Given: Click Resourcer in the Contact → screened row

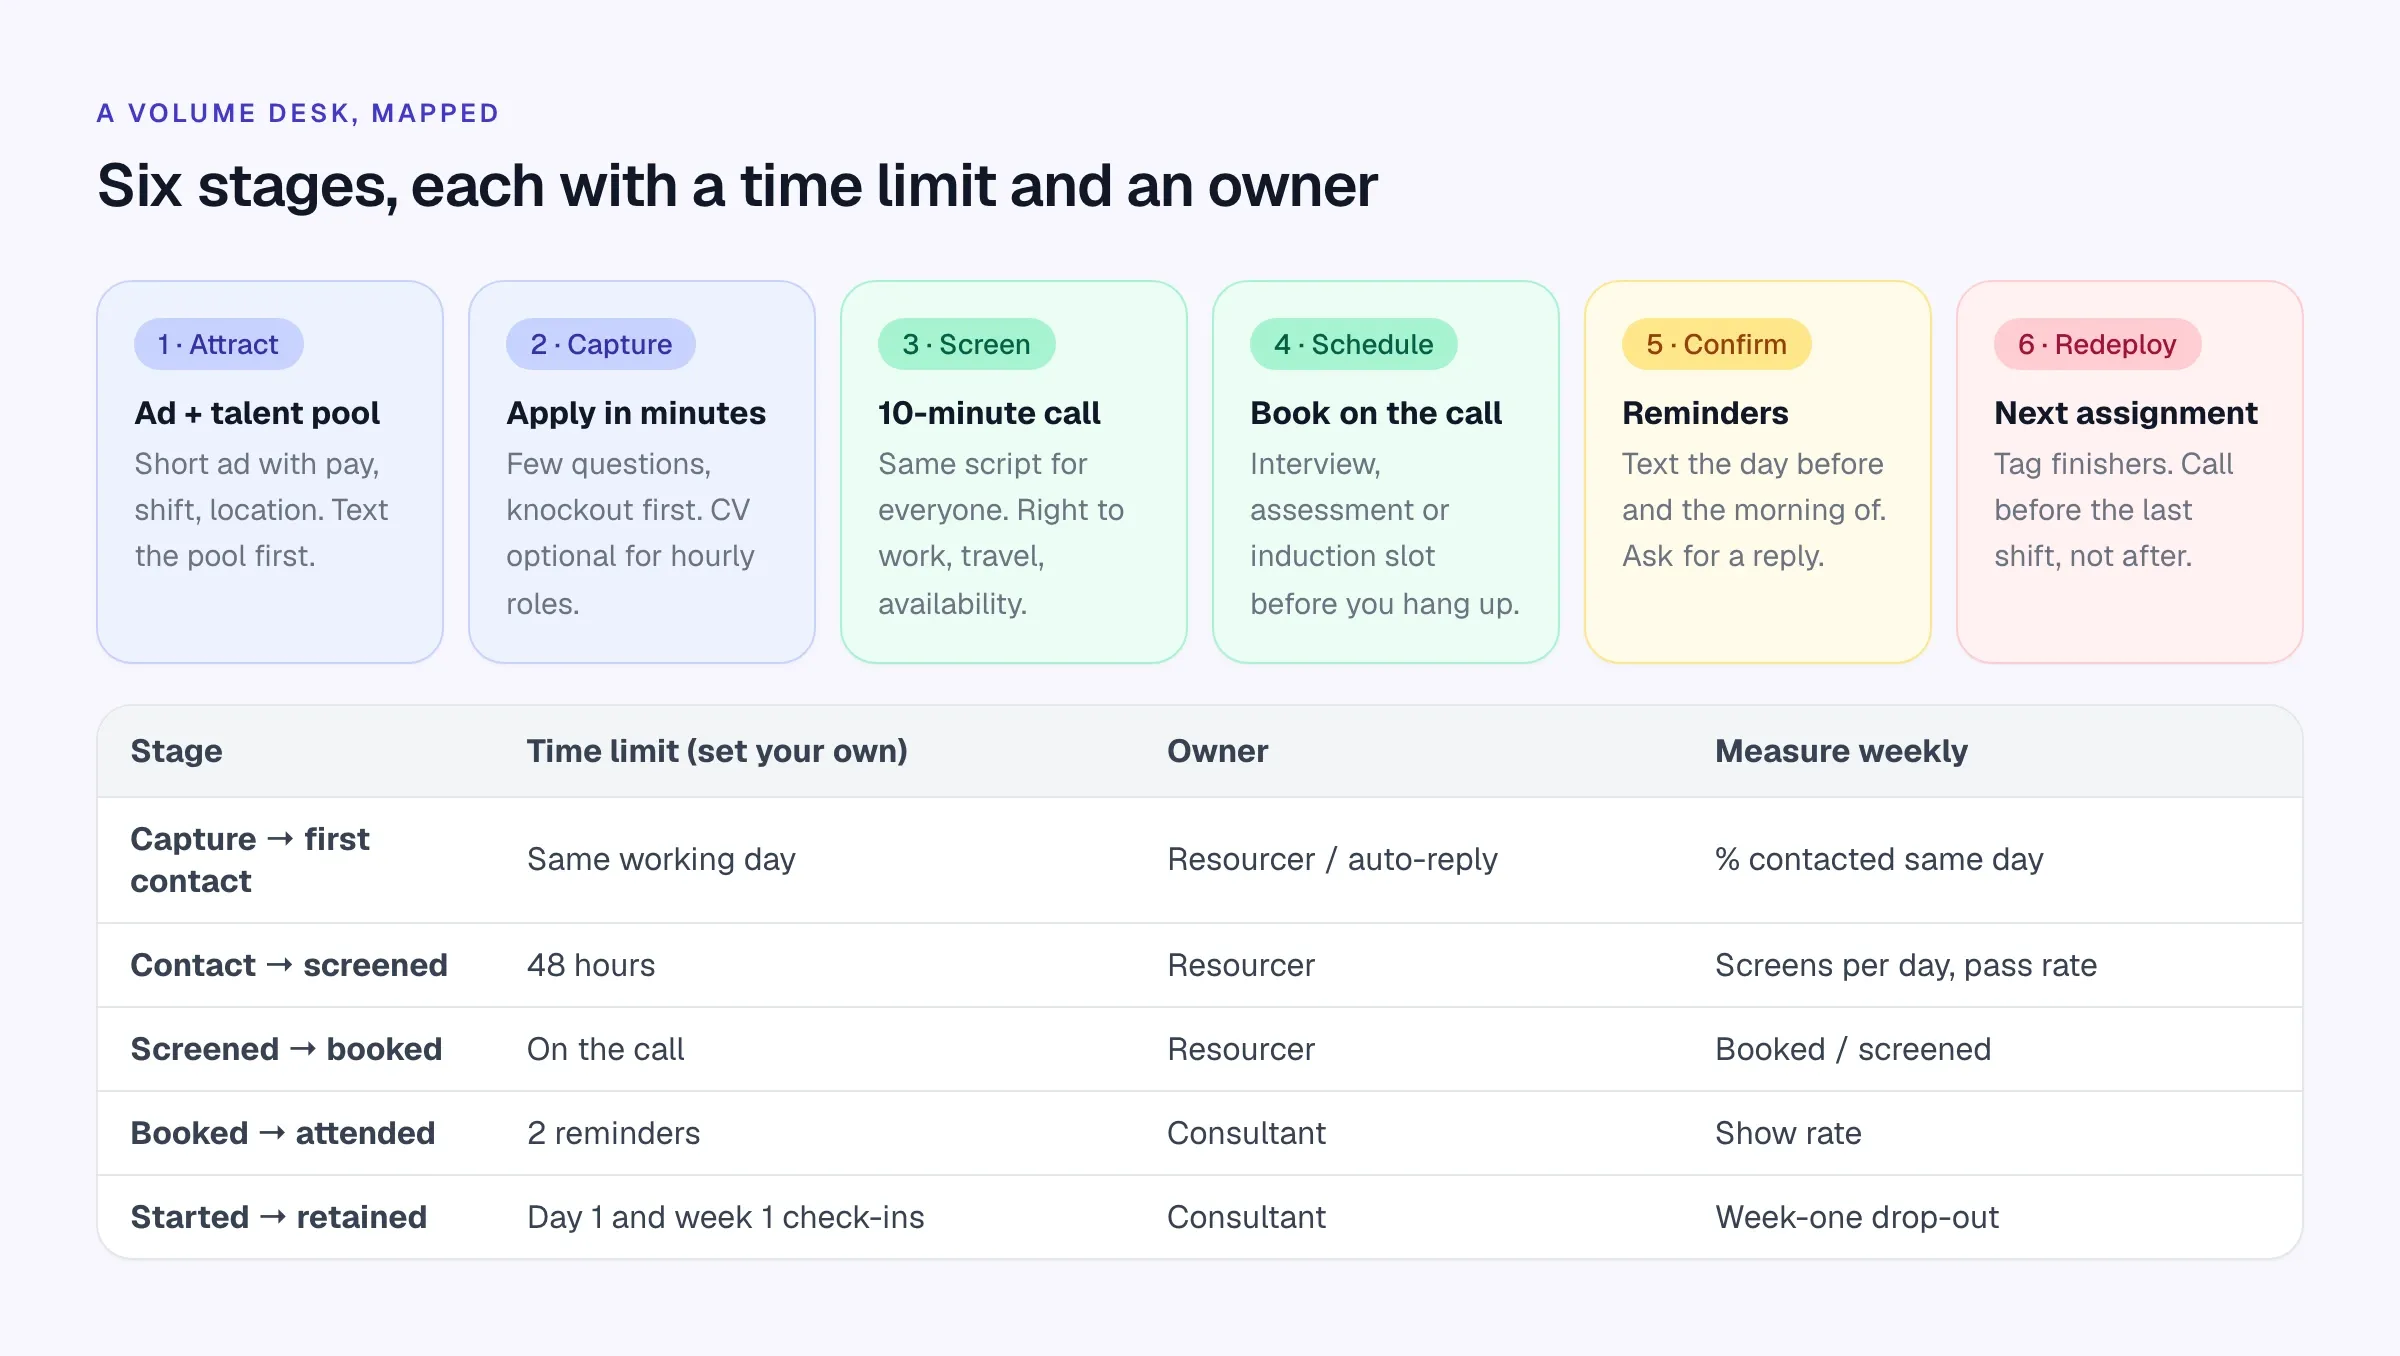Looking at the screenshot, I should (1241, 965).
